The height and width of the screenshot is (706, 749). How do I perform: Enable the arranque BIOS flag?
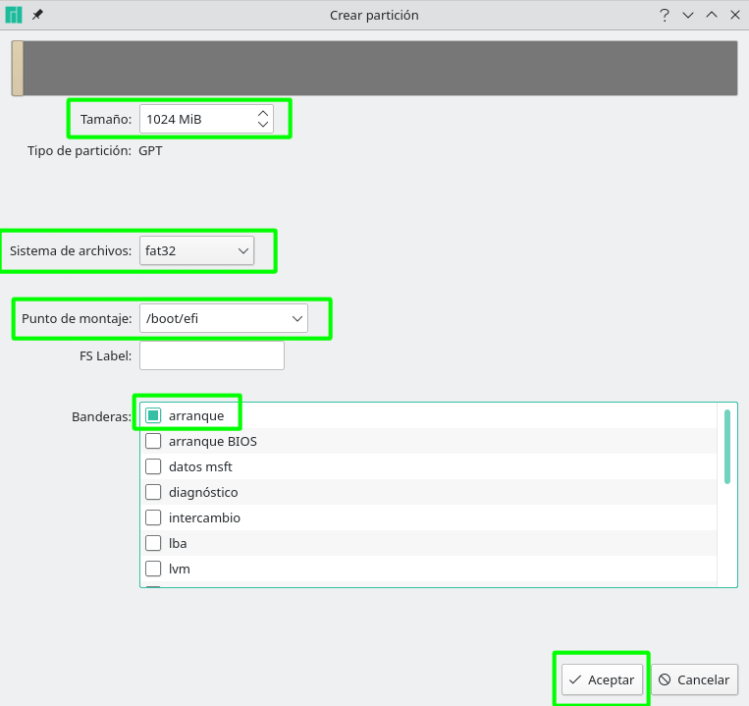[x=153, y=441]
